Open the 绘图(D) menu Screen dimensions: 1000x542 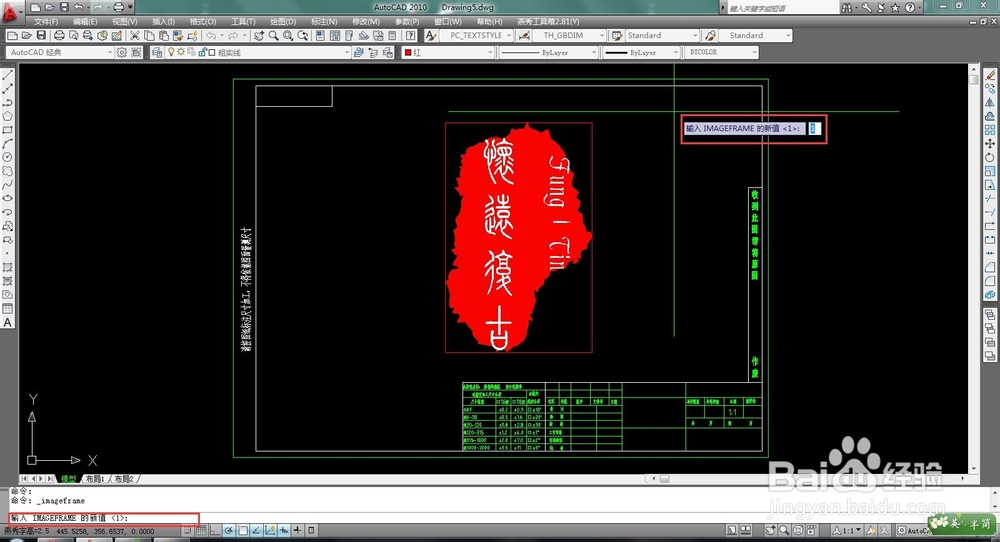(x=283, y=22)
